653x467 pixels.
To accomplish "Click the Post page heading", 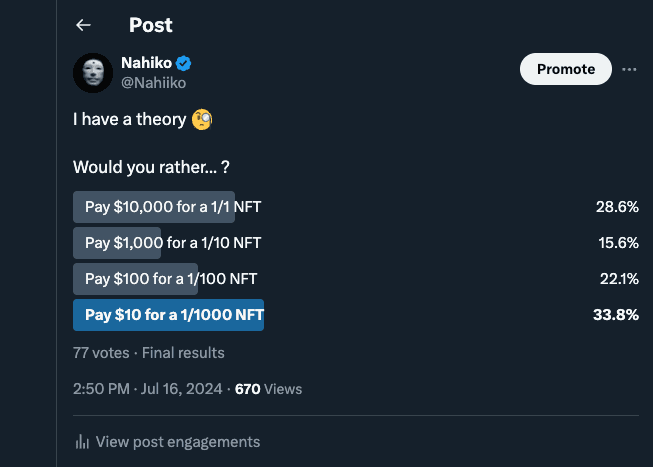I will [150, 25].
